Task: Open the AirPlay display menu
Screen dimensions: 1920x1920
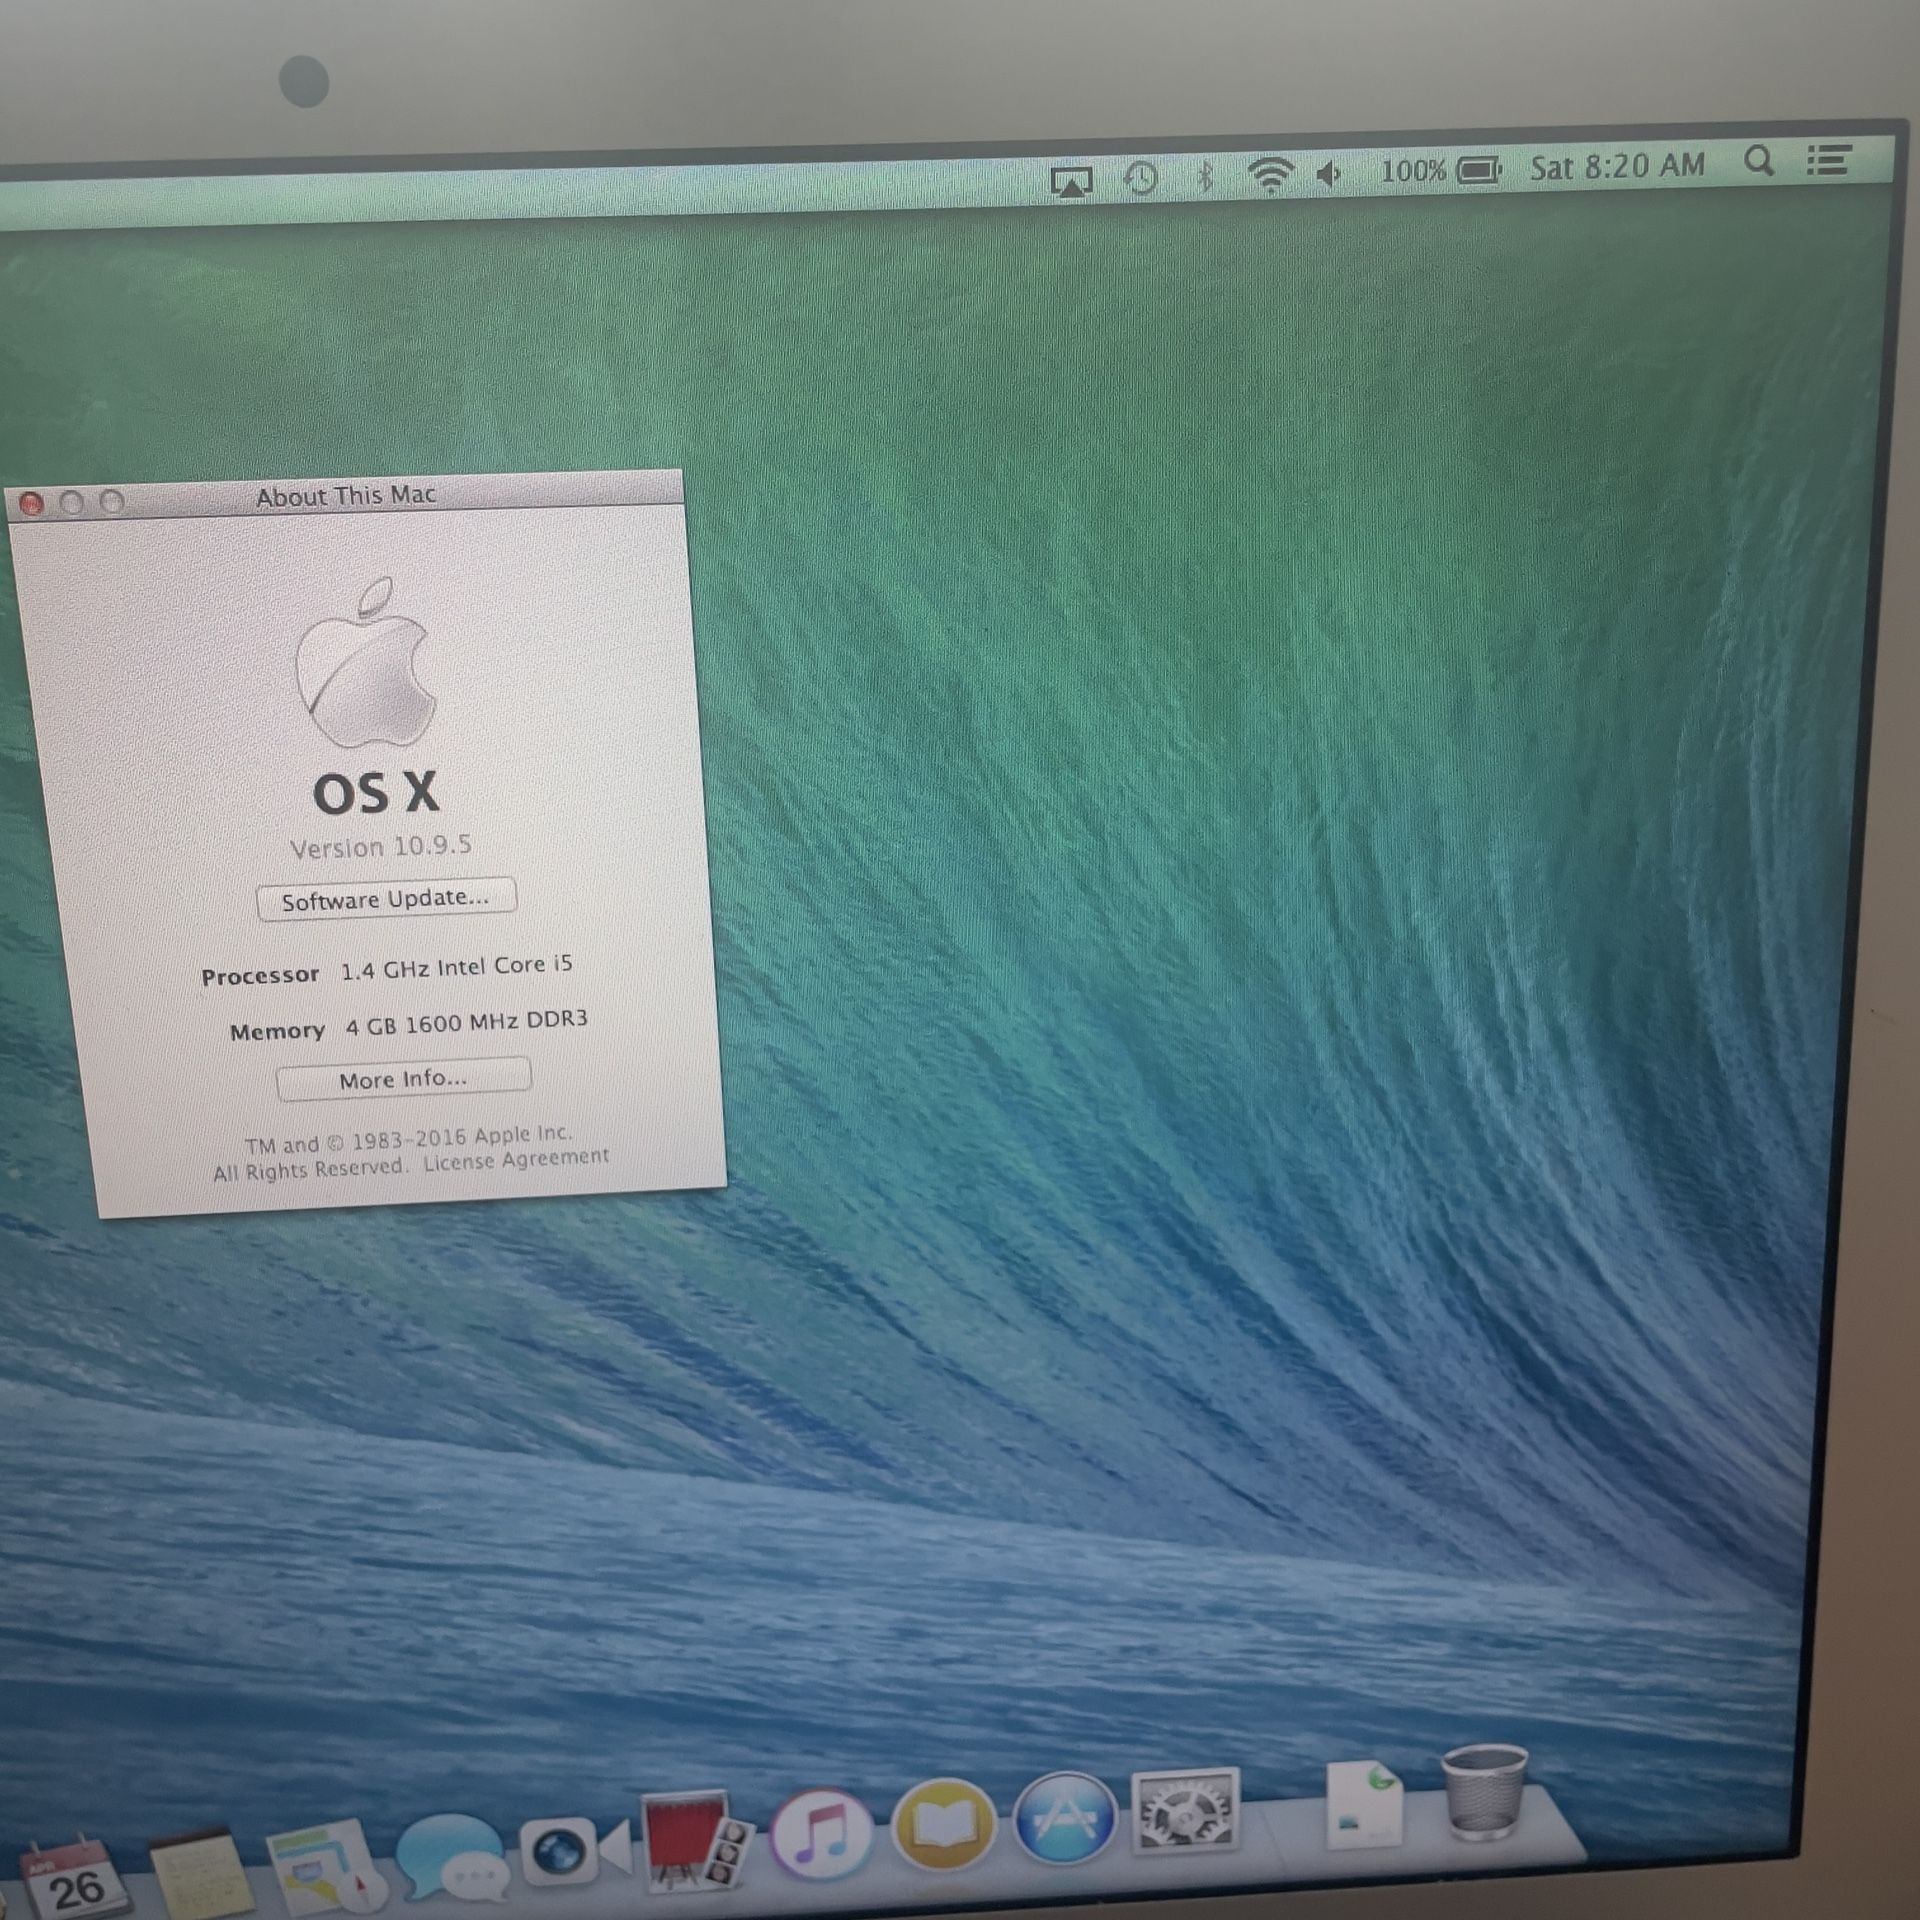Action: pyautogui.click(x=1071, y=182)
